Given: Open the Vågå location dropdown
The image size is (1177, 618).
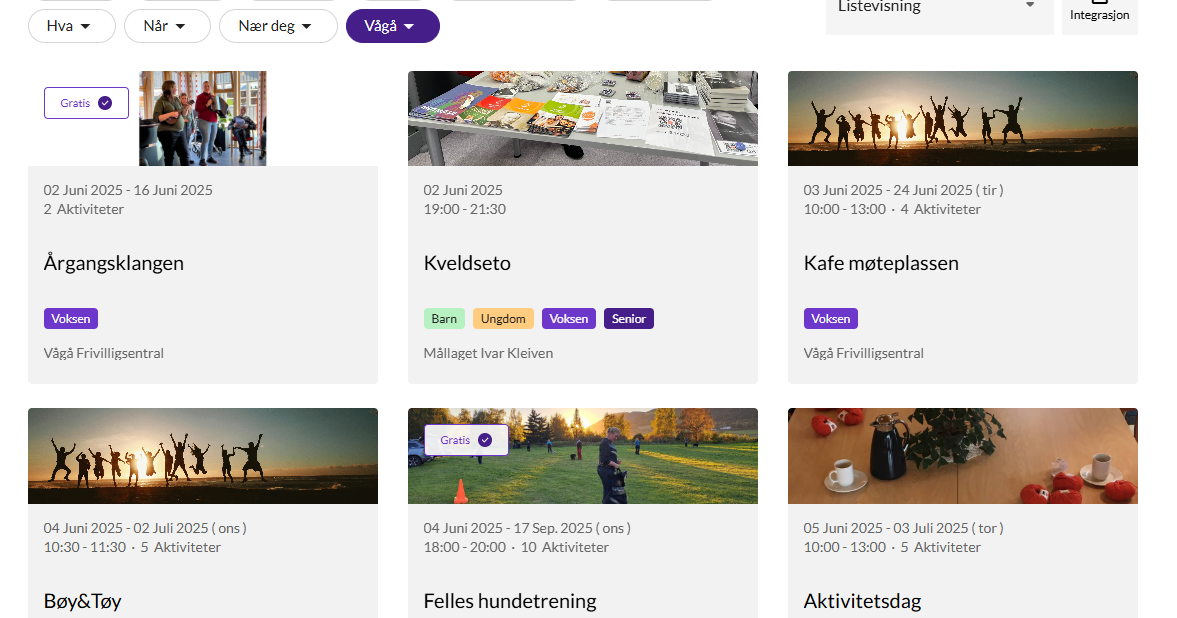Looking at the screenshot, I should tap(393, 26).
